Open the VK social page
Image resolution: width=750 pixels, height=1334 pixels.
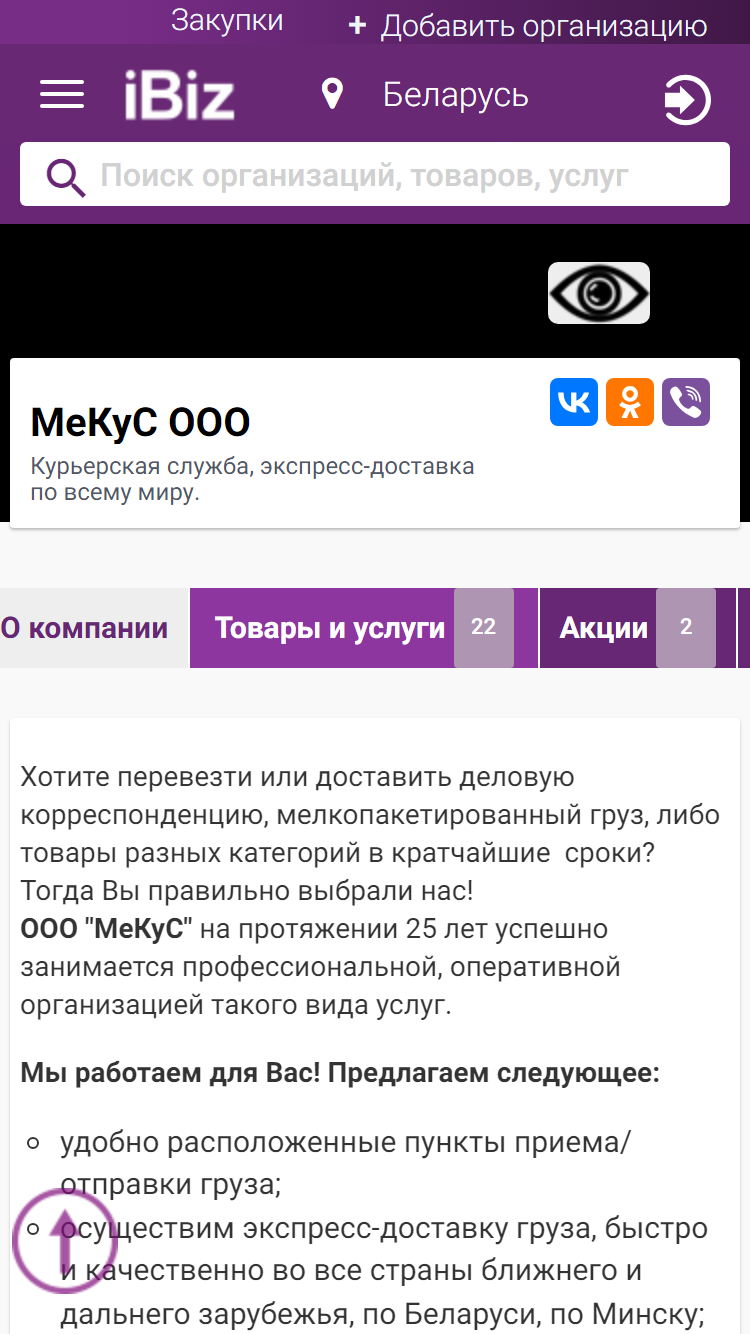pyautogui.click(x=574, y=402)
